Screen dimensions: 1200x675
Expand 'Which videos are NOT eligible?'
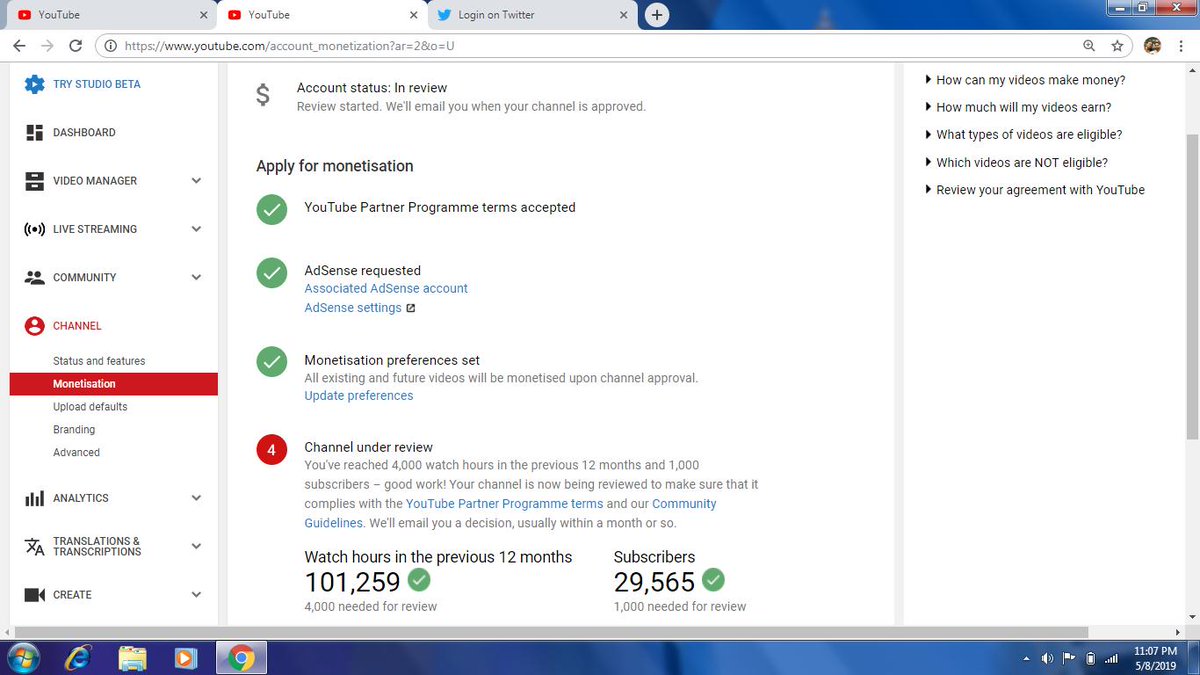point(1016,162)
